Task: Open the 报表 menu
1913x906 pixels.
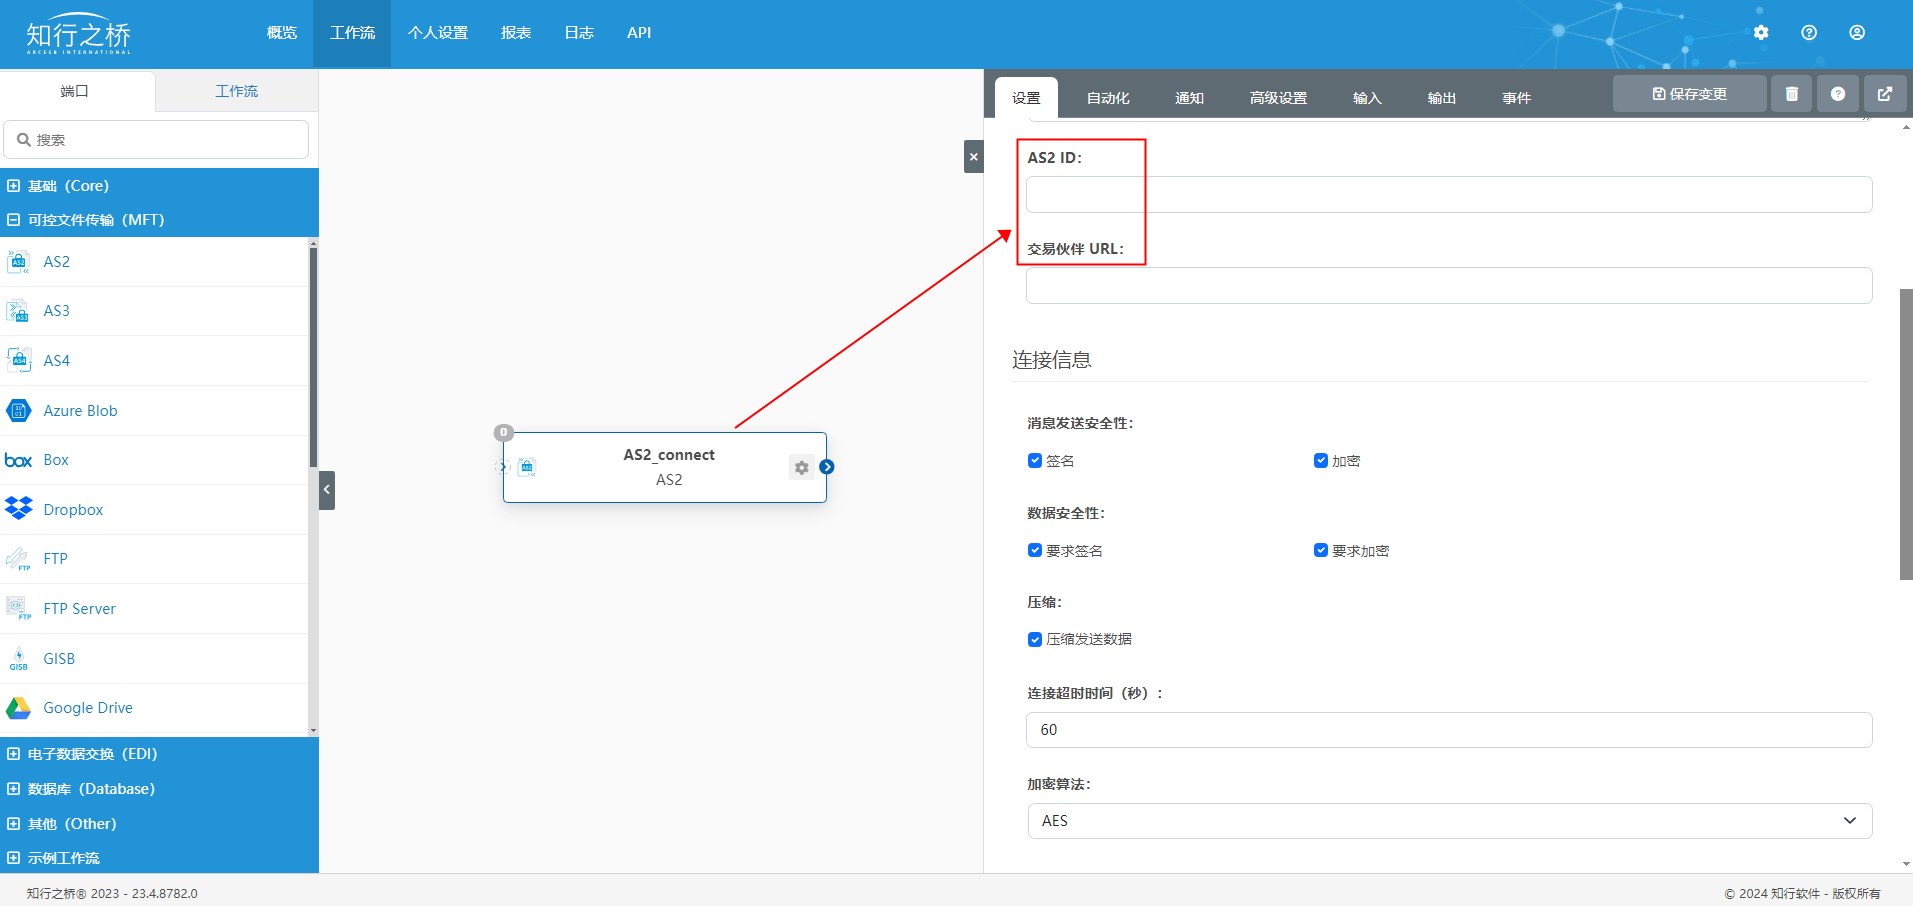Action: click(516, 33)
